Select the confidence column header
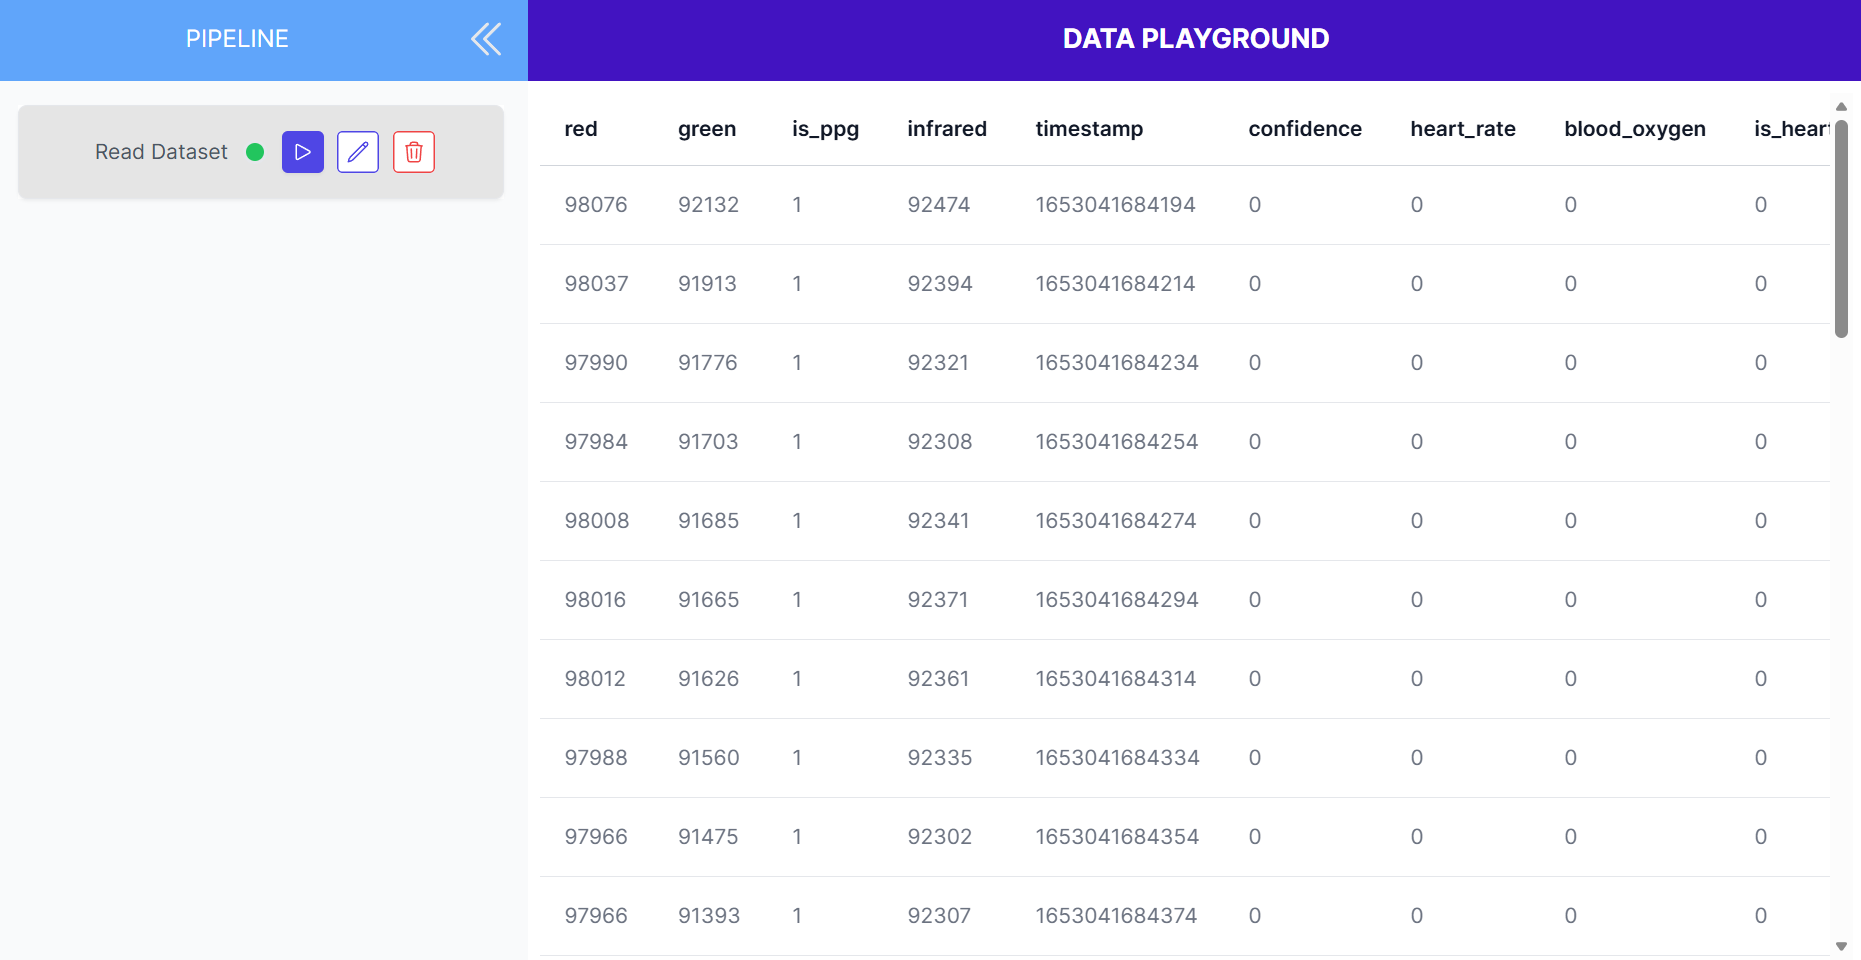The image size is (1861, 960). click(x=1305, y=129)
